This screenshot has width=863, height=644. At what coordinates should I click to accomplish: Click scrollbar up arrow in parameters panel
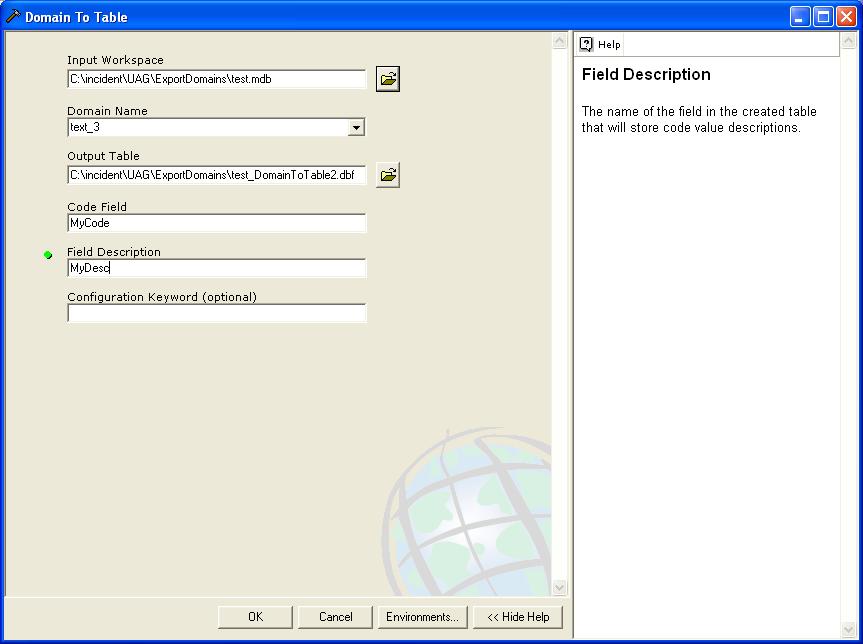[x=559, y=41]
